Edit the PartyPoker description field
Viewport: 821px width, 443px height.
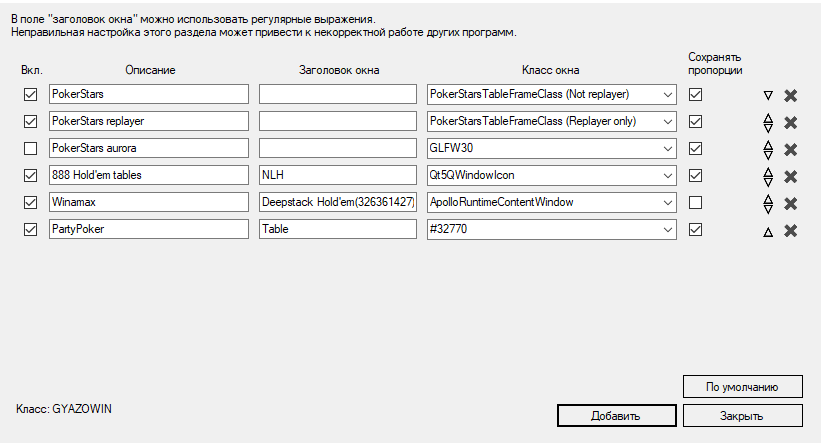pos(149,229)
